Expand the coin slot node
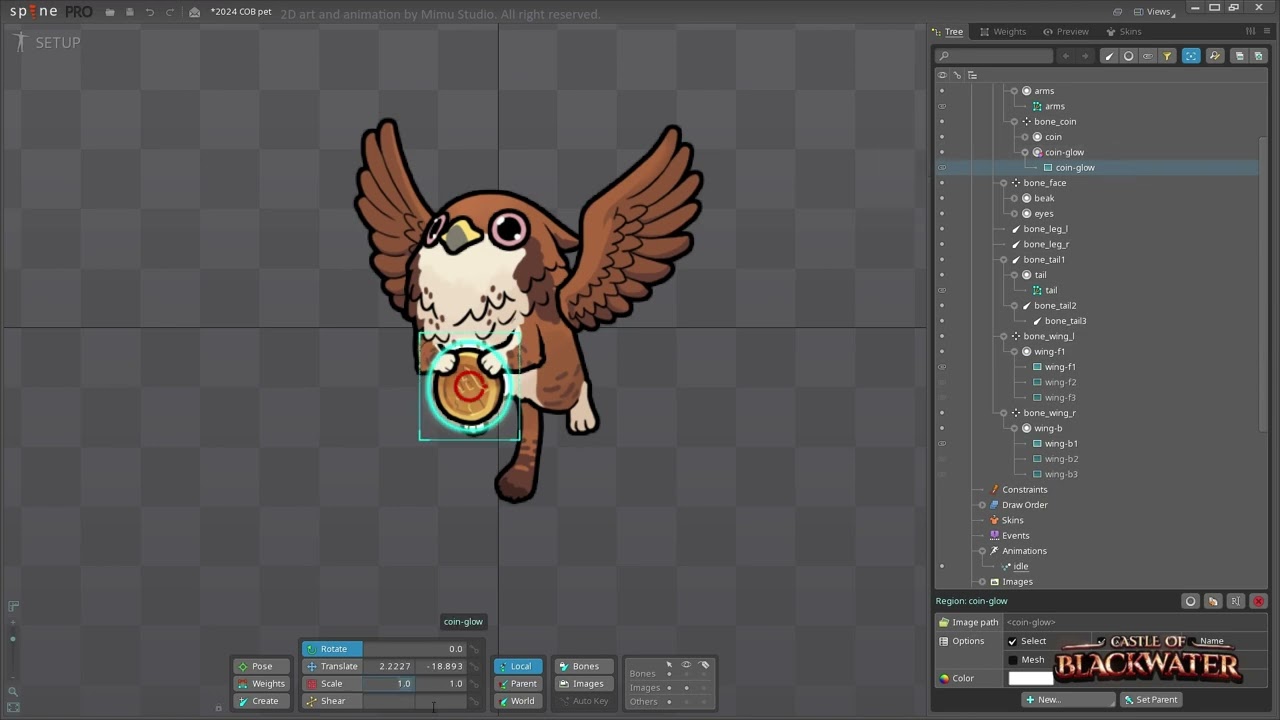 point(1025,137)
